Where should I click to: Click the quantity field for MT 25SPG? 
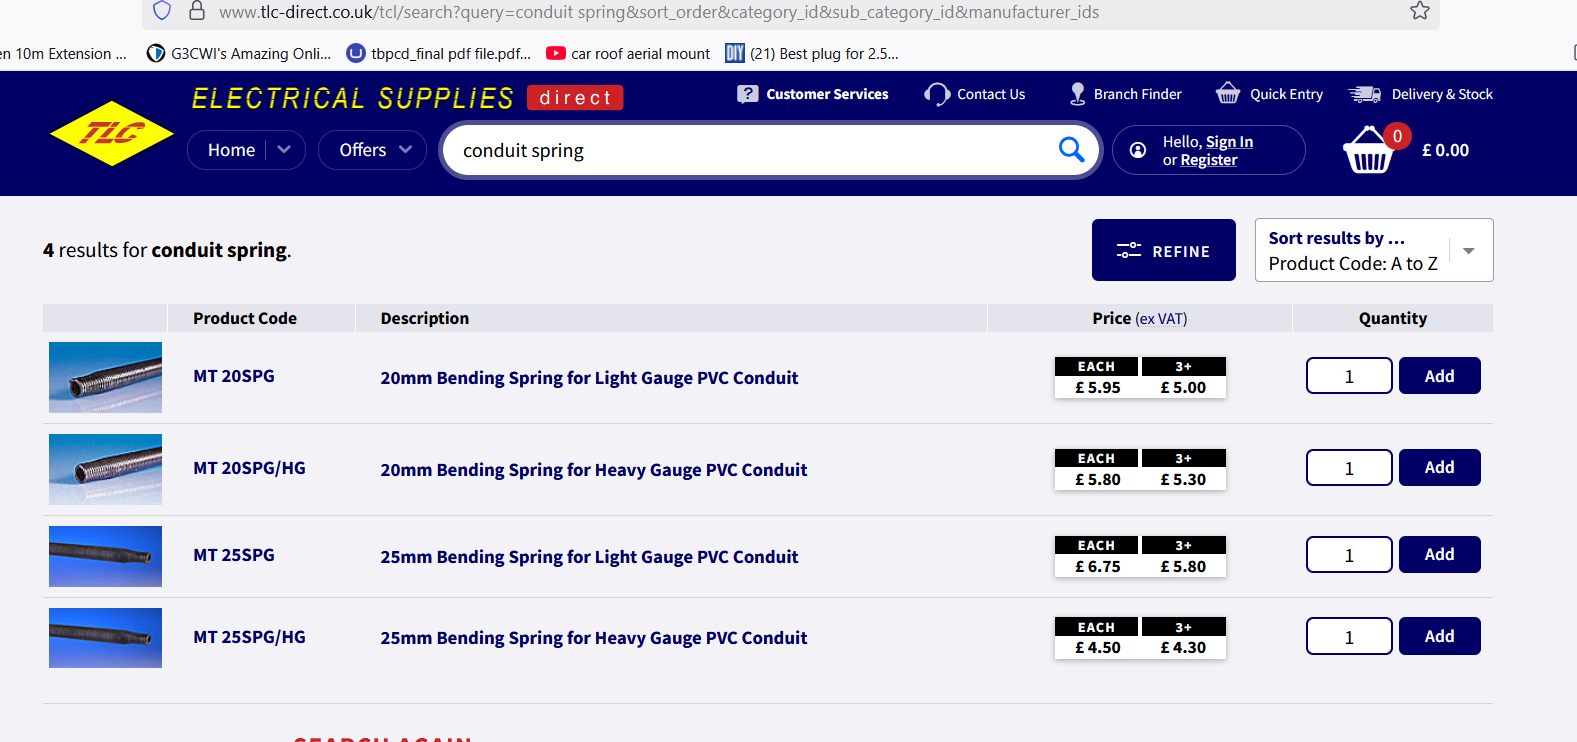1348,555
